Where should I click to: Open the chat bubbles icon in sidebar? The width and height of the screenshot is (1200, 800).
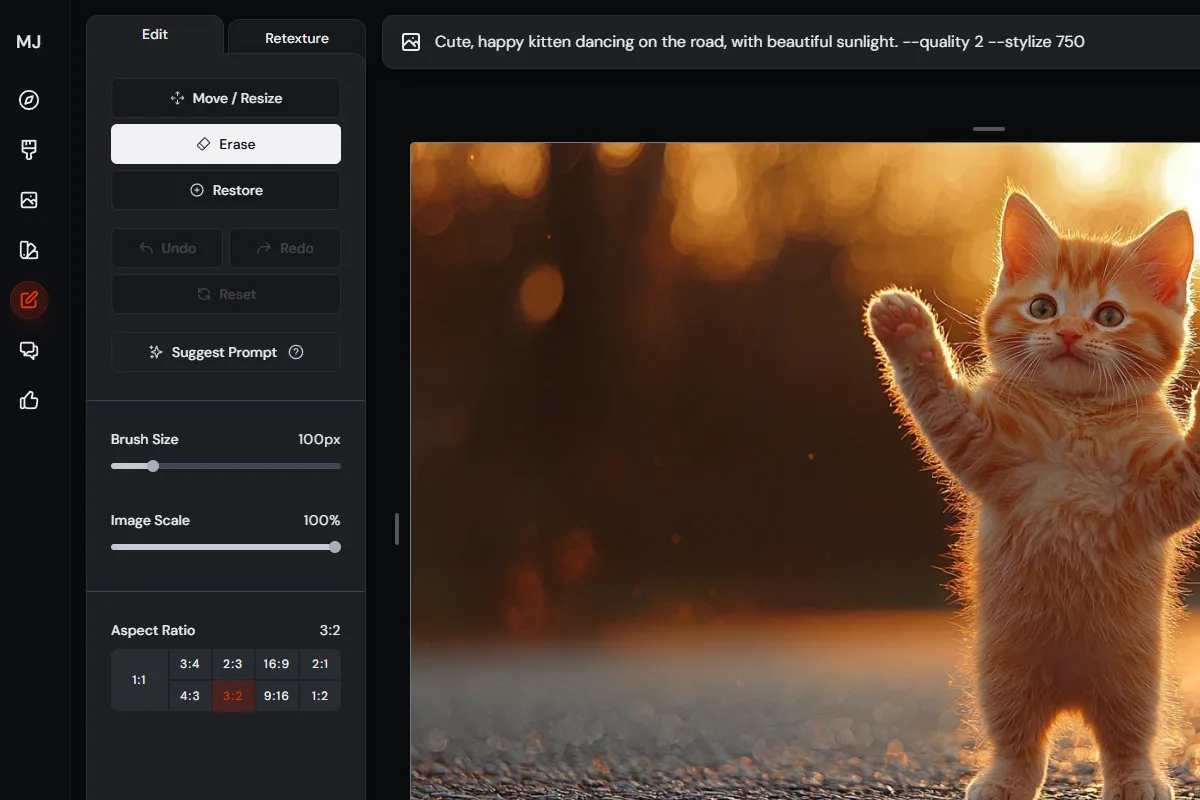29,350
